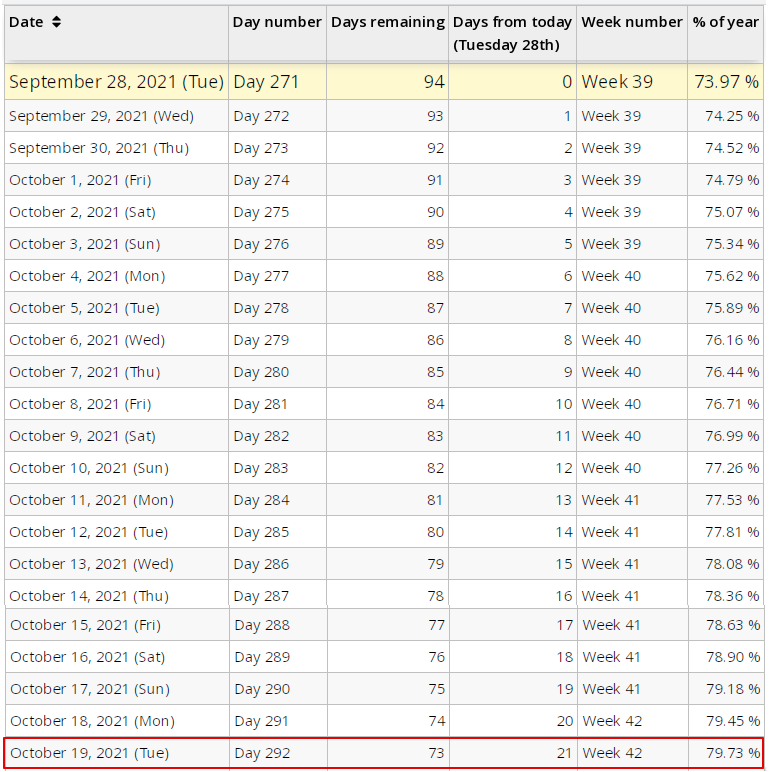
Task: Select October 1, 2021 (Fri) date
Action: [x=80, y=180]
